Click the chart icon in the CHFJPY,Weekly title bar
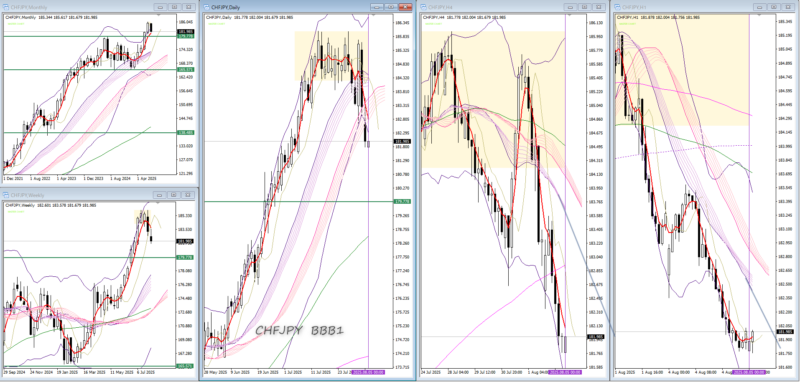800x382 pixels. pyautogui.click(x=7, y=195)
